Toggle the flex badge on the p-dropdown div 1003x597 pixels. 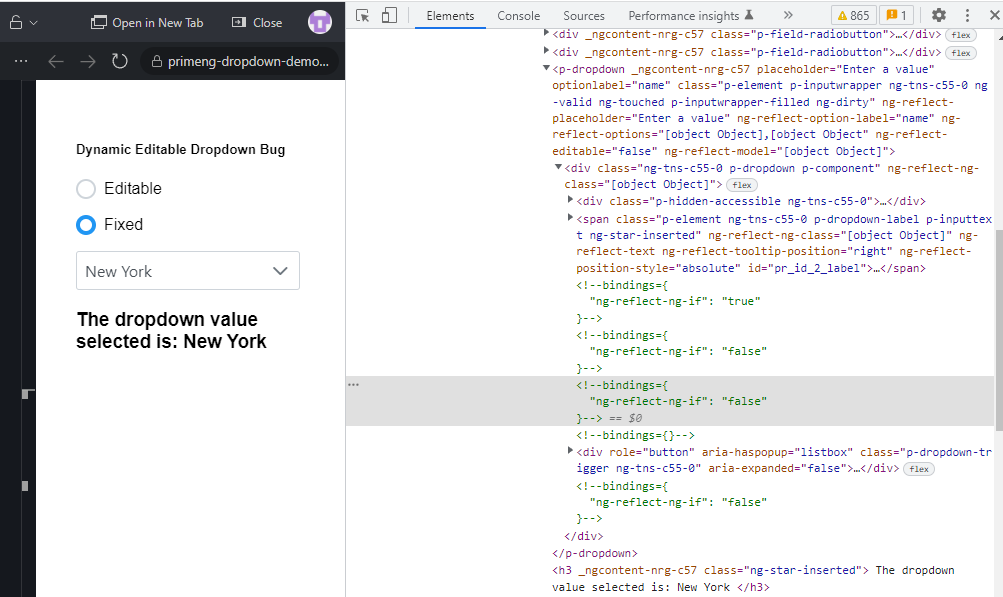(x=741, y=184)
